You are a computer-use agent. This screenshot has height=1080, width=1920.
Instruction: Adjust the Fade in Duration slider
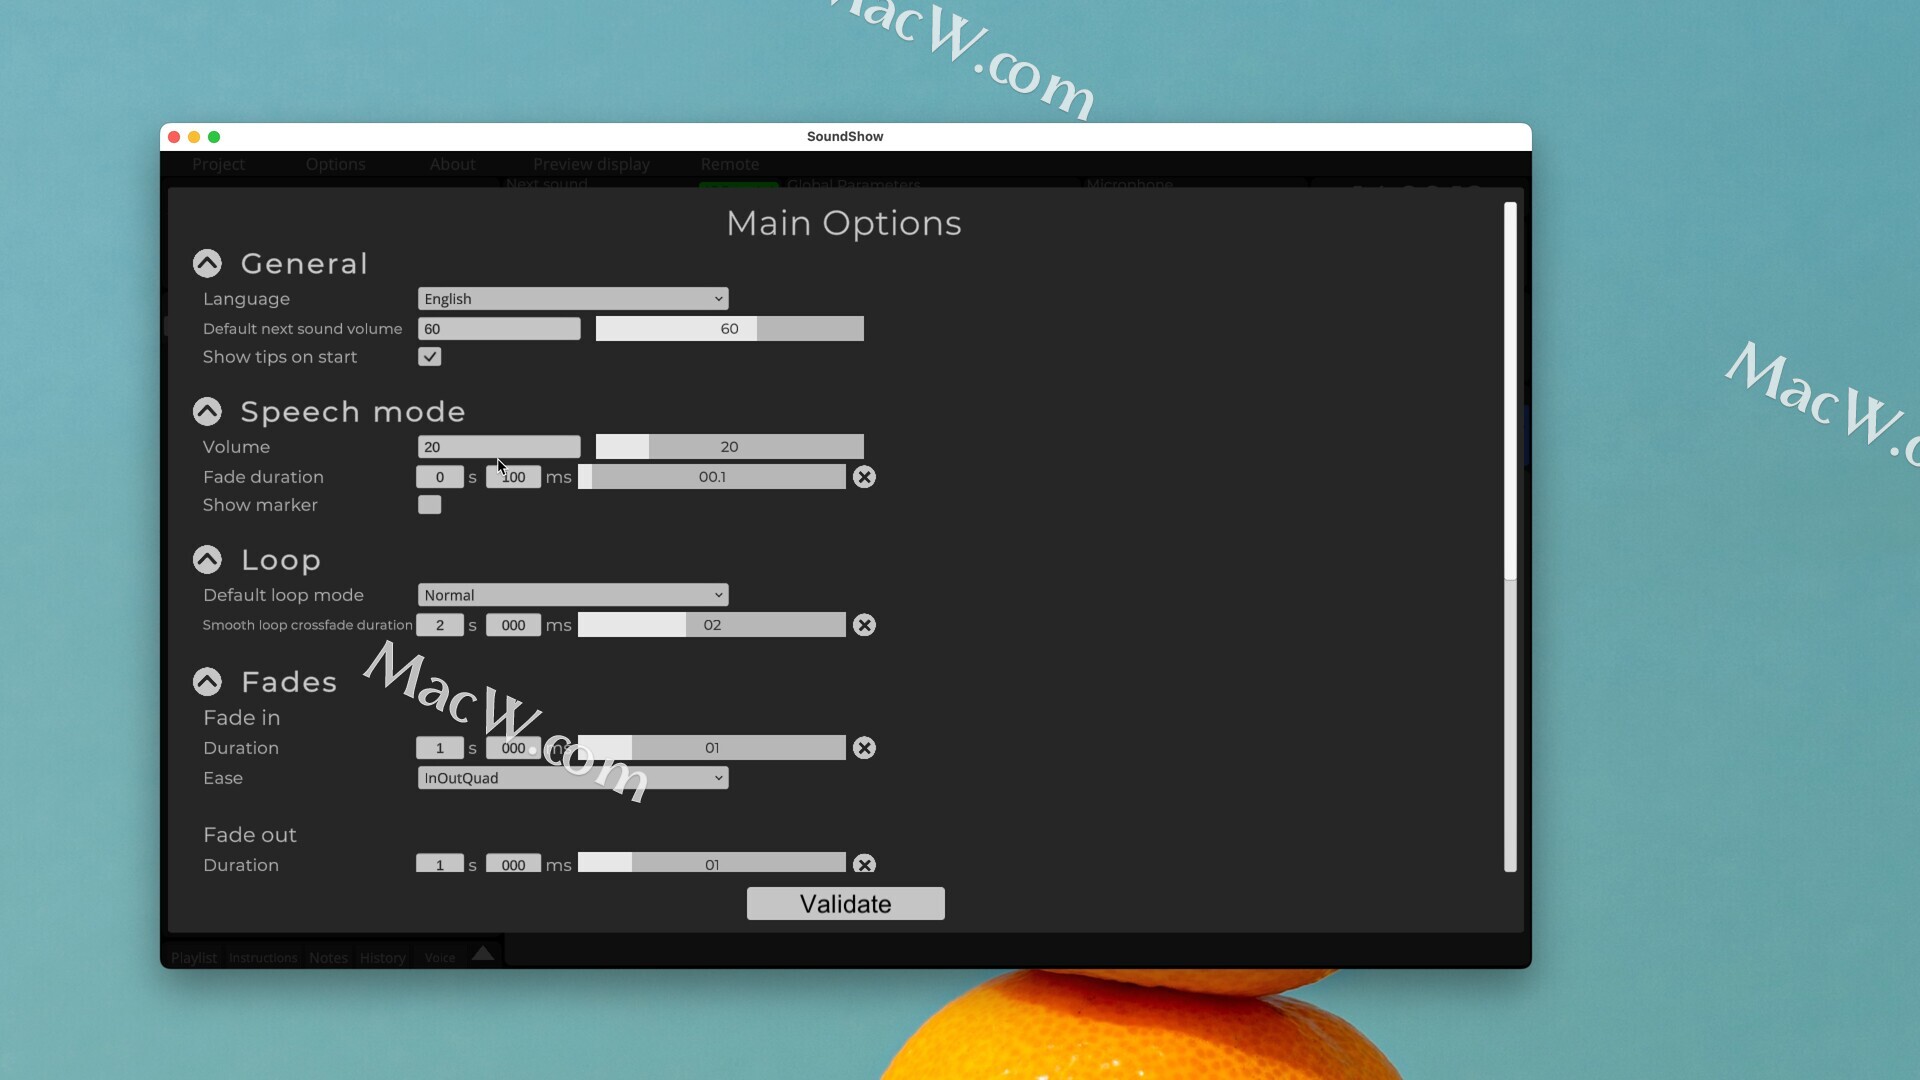coord(712,748)
